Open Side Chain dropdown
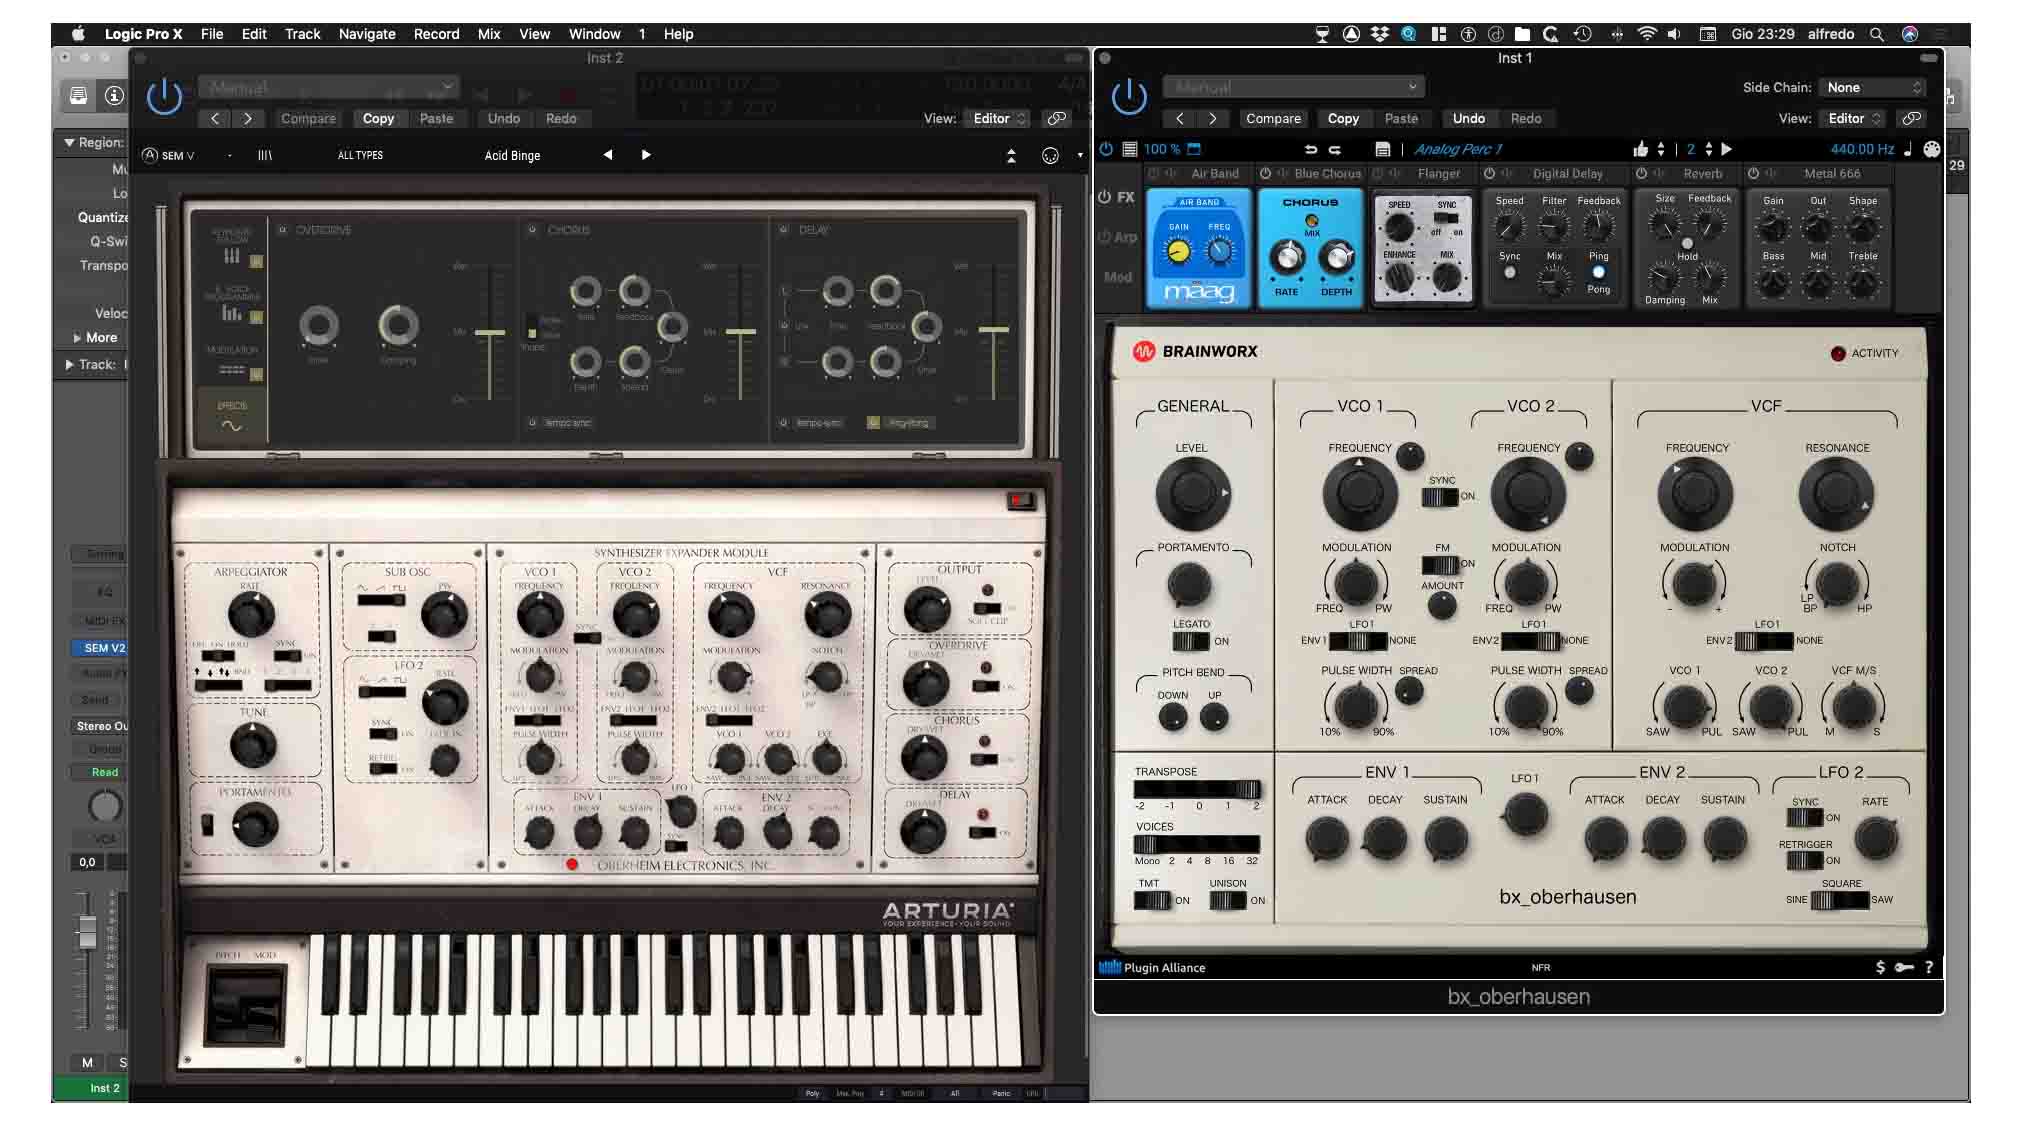Screen dimensions: 2022x1138 1871,87
